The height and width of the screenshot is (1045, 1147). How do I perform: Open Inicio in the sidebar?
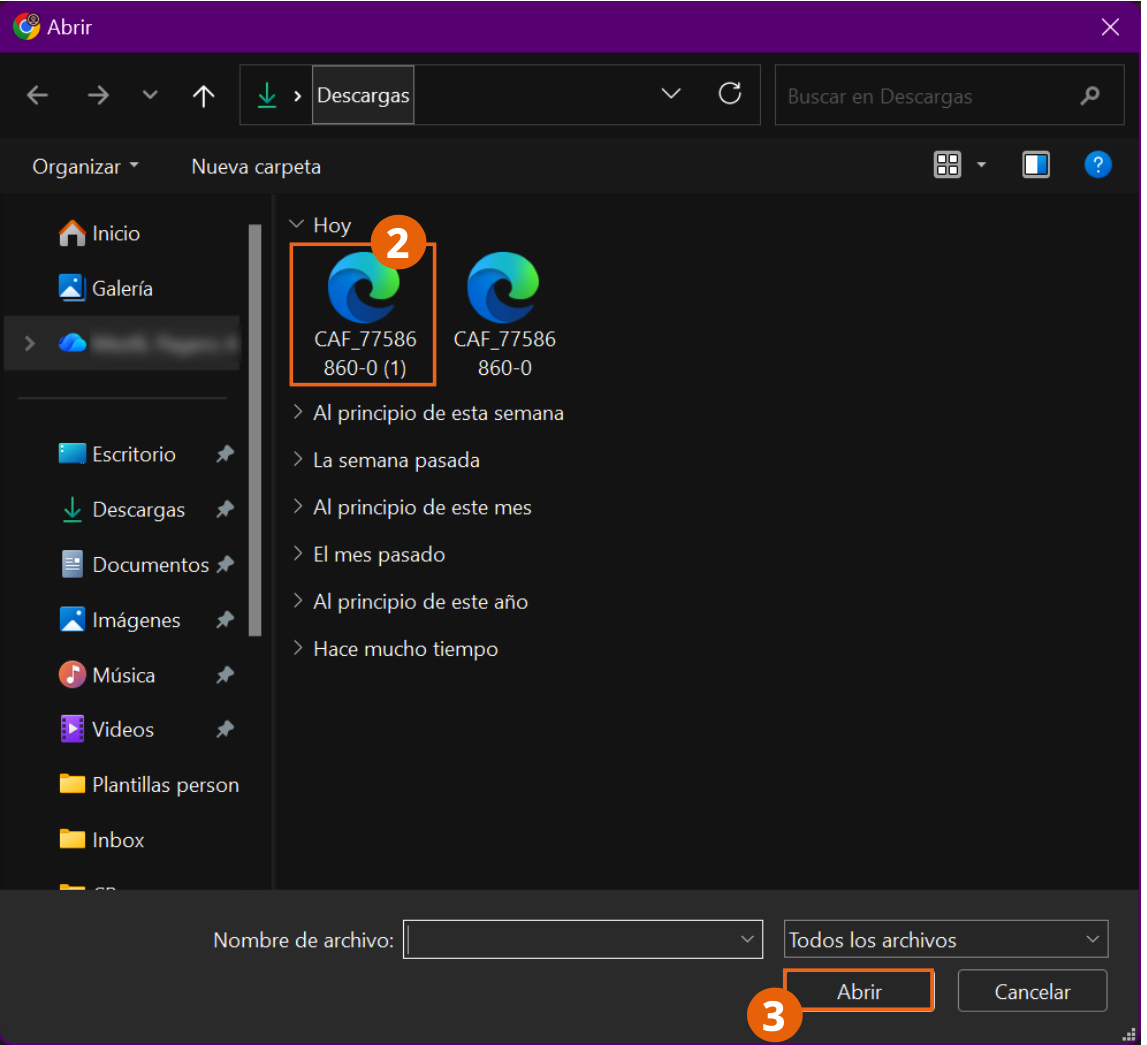pos(99,233)
